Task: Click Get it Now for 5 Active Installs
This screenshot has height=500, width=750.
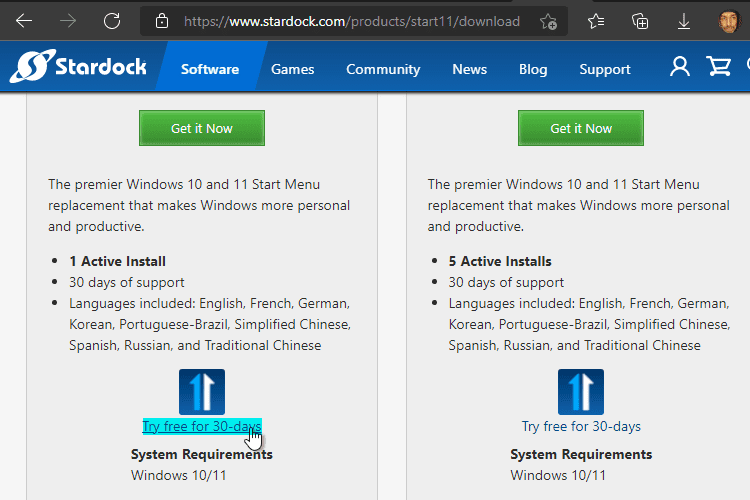Action: click(581, 128)
